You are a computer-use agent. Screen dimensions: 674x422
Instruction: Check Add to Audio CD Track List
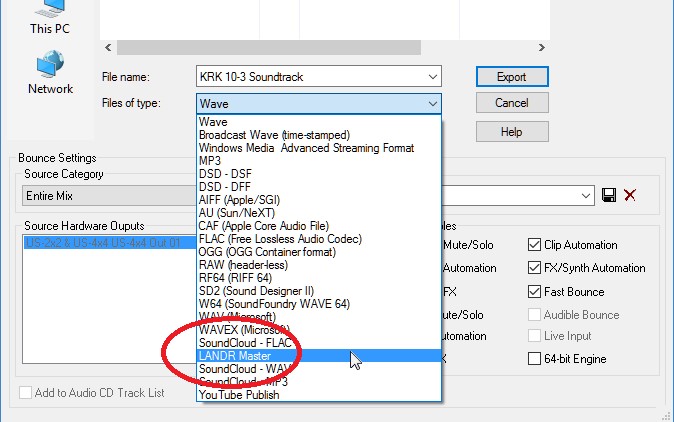(x=25, y=393)
